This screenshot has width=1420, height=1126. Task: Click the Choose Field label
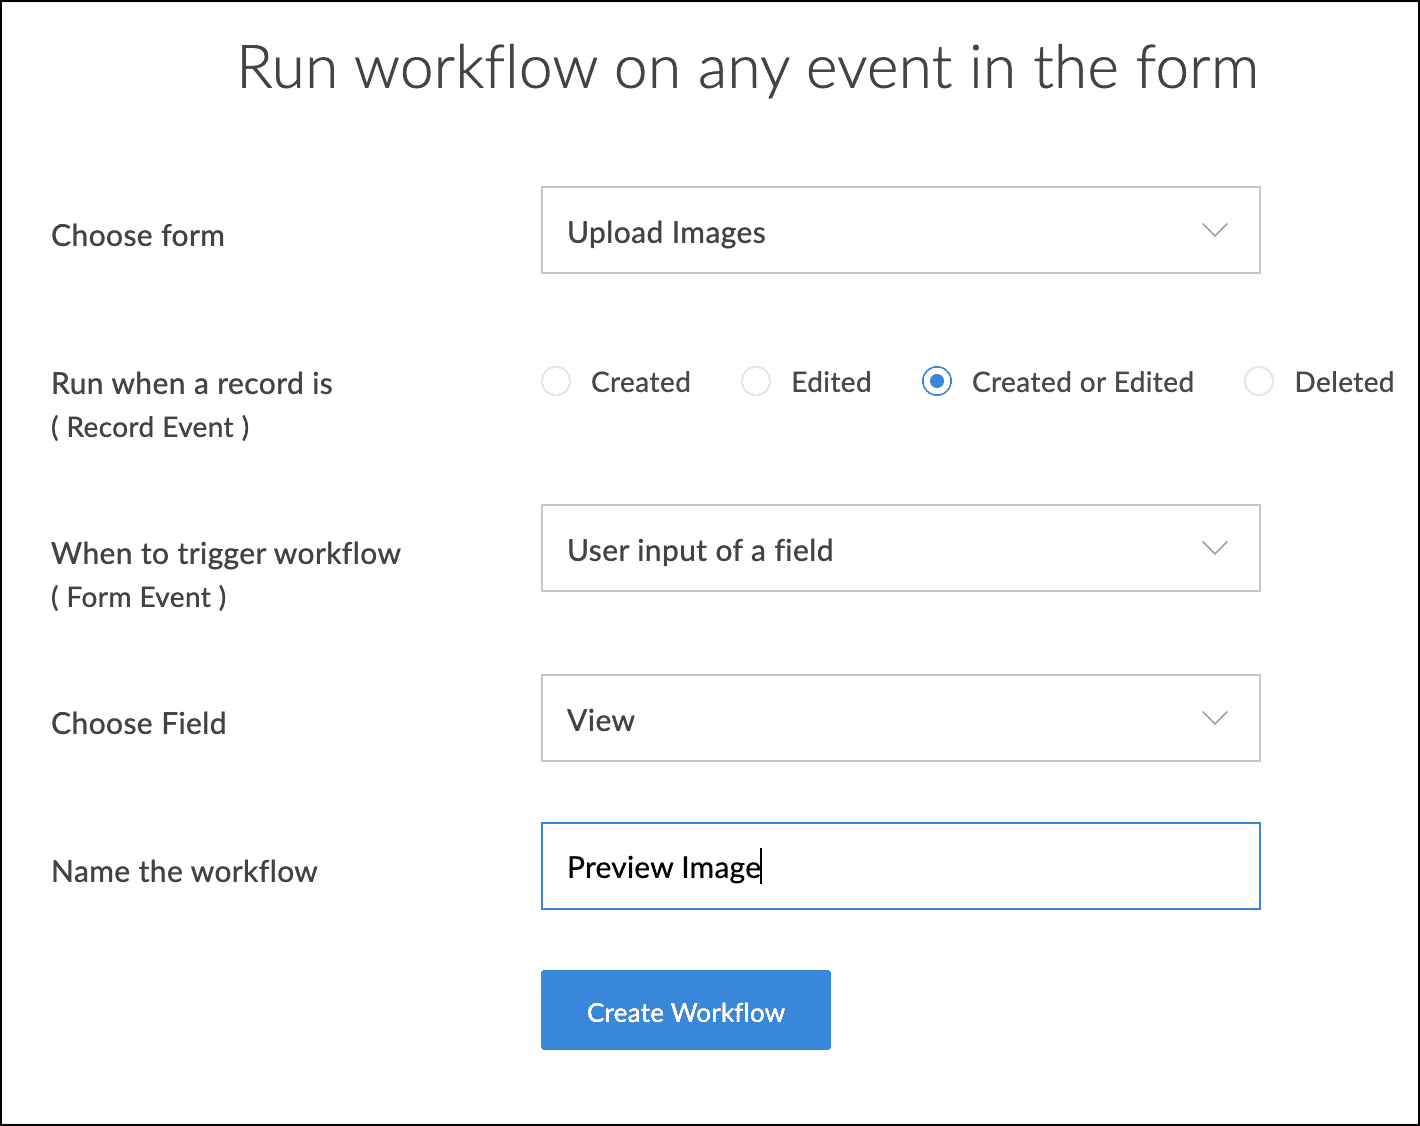pyautogui.click(x=139, y=724)
